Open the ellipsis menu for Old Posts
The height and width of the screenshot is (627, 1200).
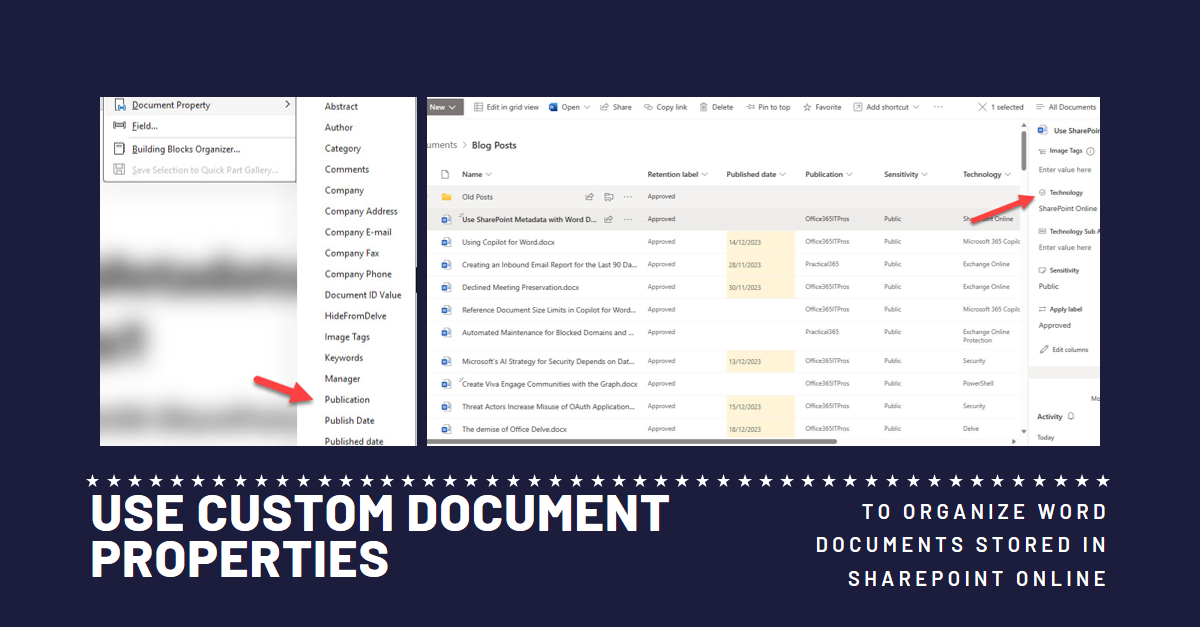[628, 197]
